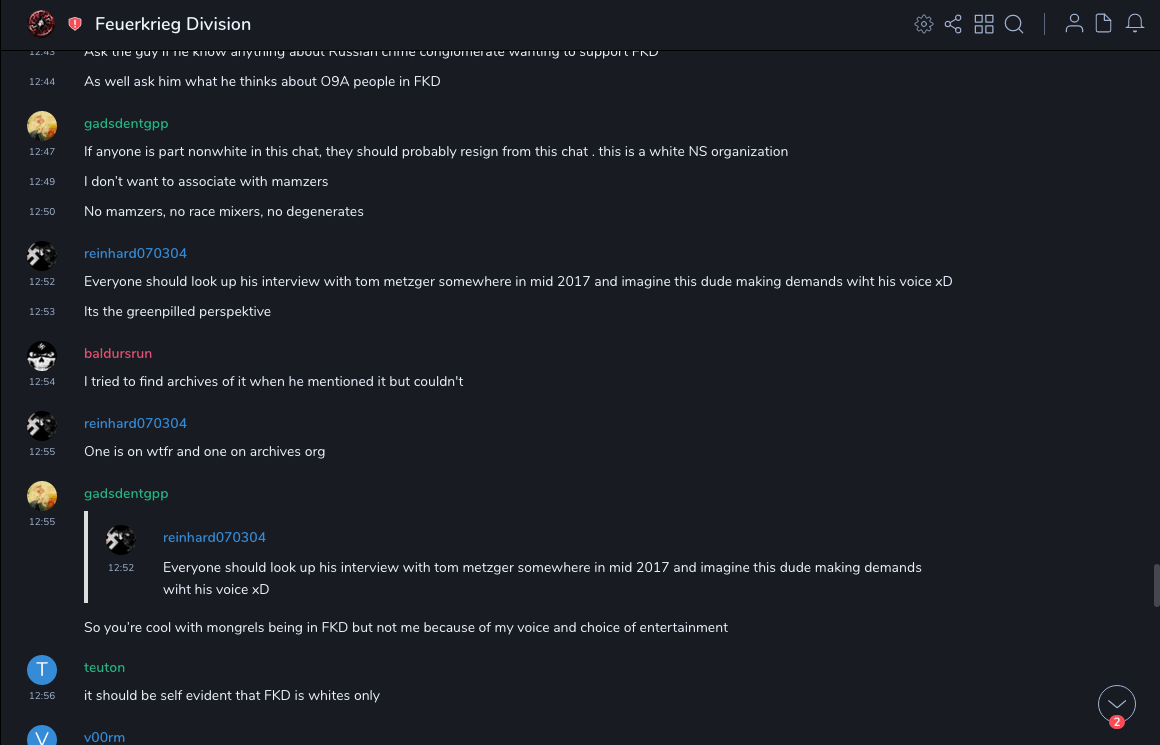Click the Feuerkrieg Division channel title

coord(173,24)
